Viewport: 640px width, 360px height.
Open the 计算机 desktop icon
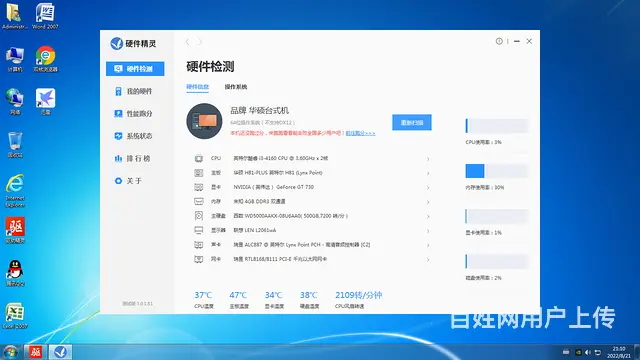click(15, 60)
